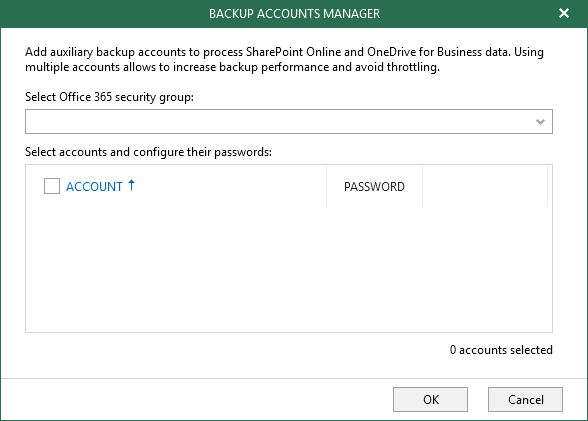
Task: Click the divider at the last column's right edge
Action: click(x=548, y=186)
